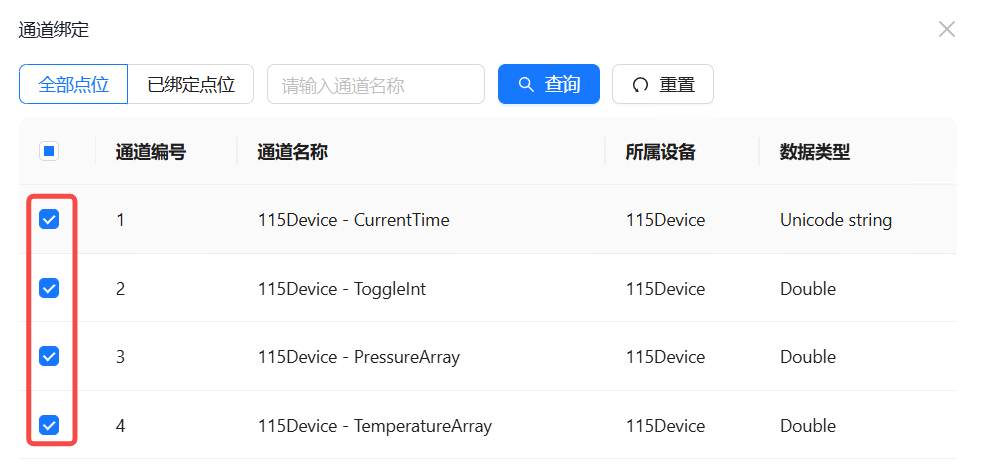Uncheck the PressureArray channel row checkbox
Screen dimensions: 981x465
click(x=49, y=357)
